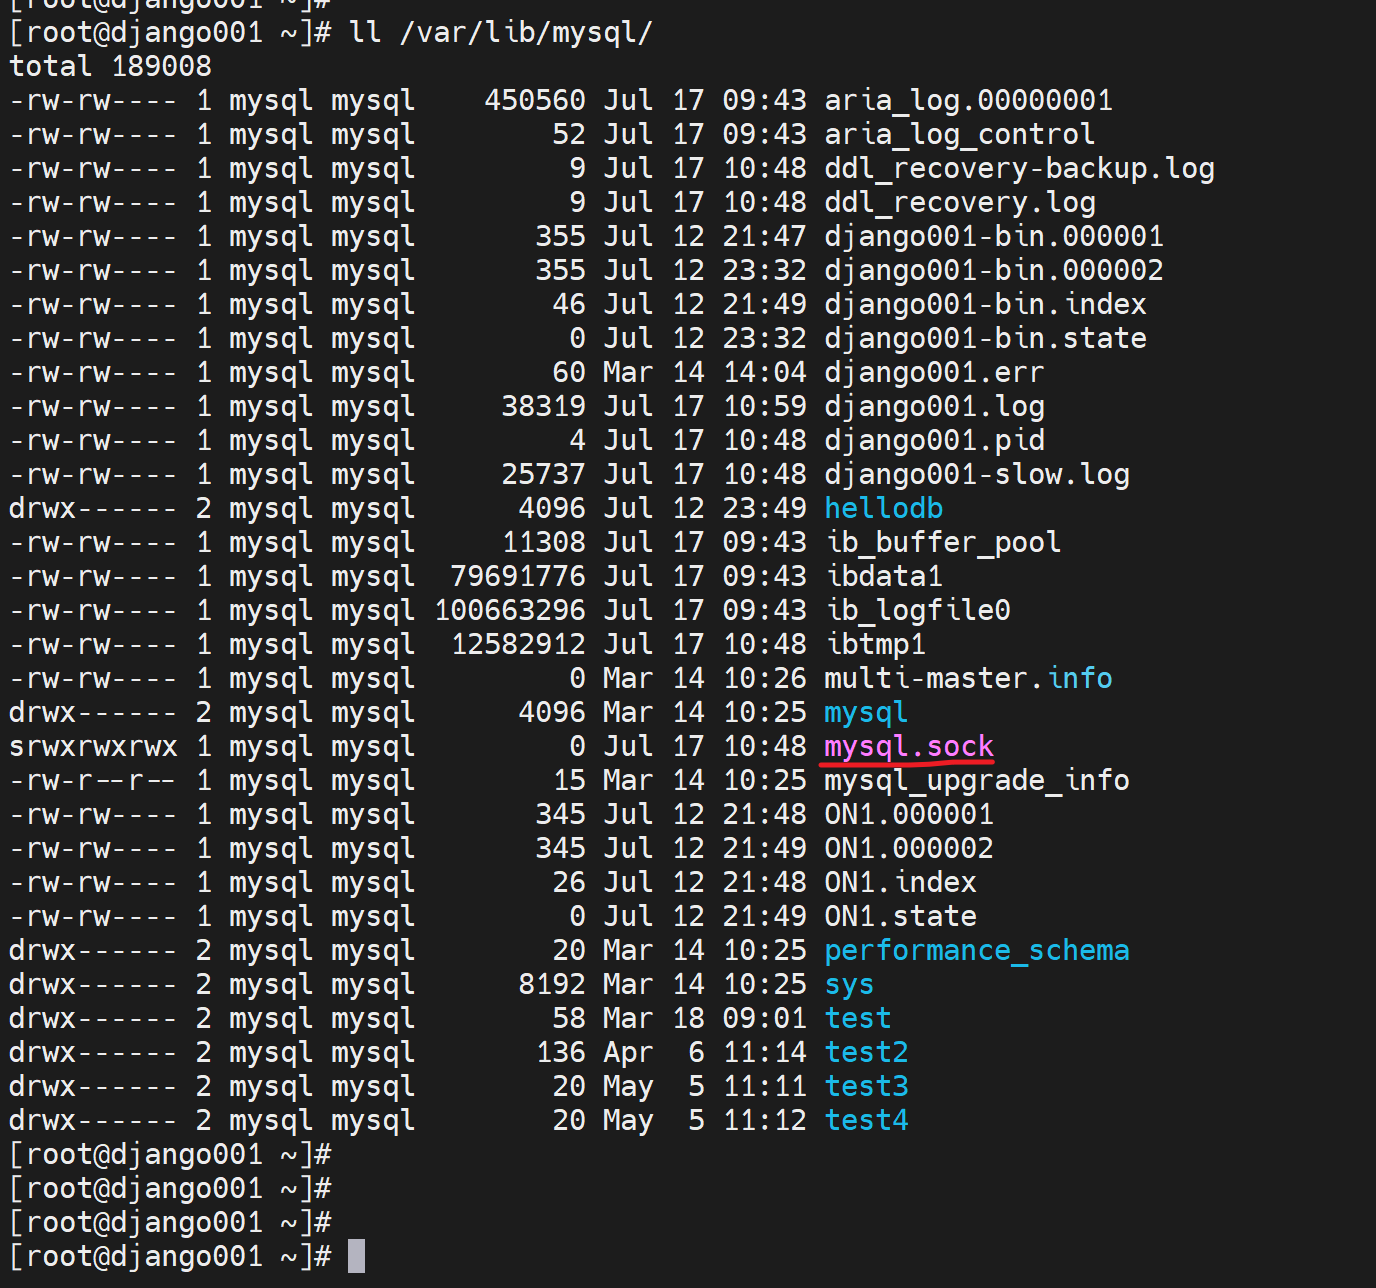Viewport: 1376px width, 1288px height.
Task: Click the mysql_upgrade_info file name
Action: click(x=976, y=781)
